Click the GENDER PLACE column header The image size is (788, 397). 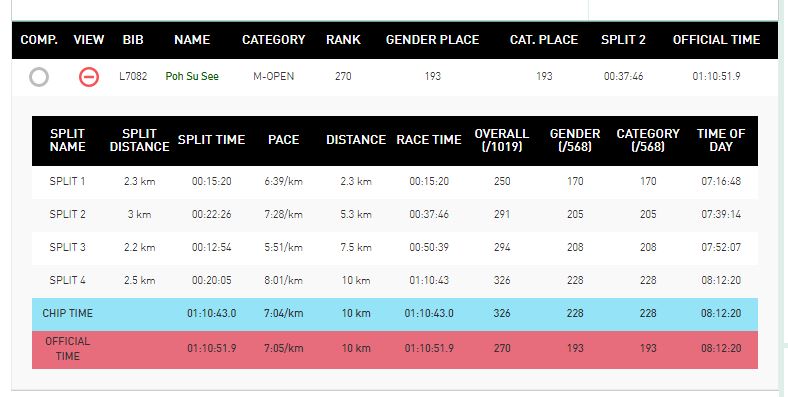pyautogui.click(x=432, y=40)
